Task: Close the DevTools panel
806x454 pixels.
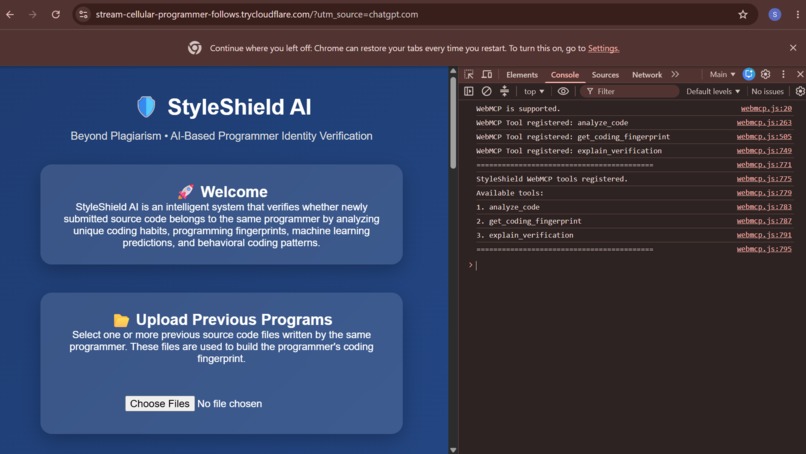Action: click(800, 75)
